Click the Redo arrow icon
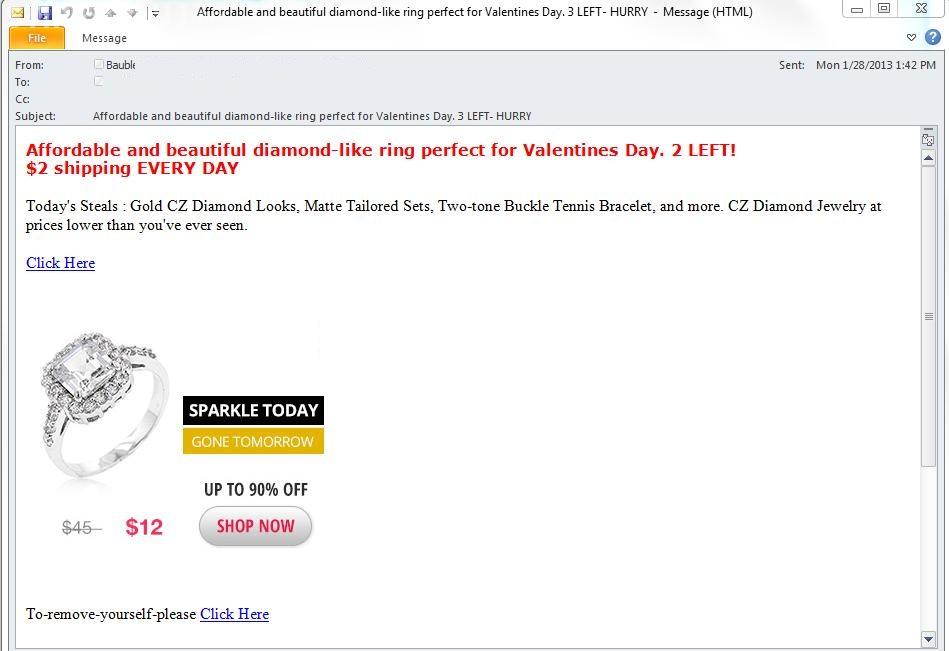The height and width of the screenshot is (651, 949). (x=89, y=13)
